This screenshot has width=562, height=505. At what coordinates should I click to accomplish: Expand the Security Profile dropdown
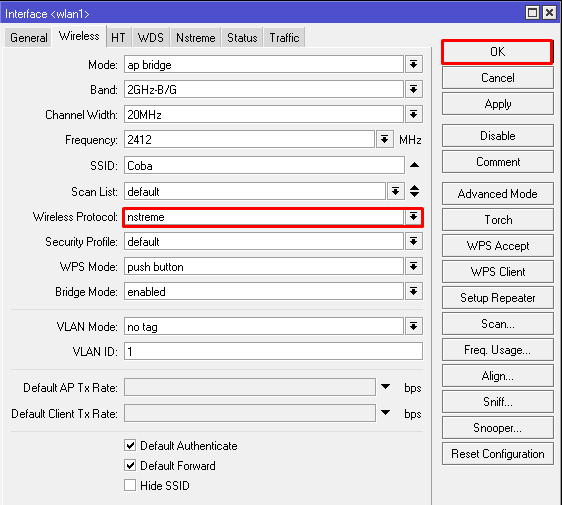click(414, 242)
